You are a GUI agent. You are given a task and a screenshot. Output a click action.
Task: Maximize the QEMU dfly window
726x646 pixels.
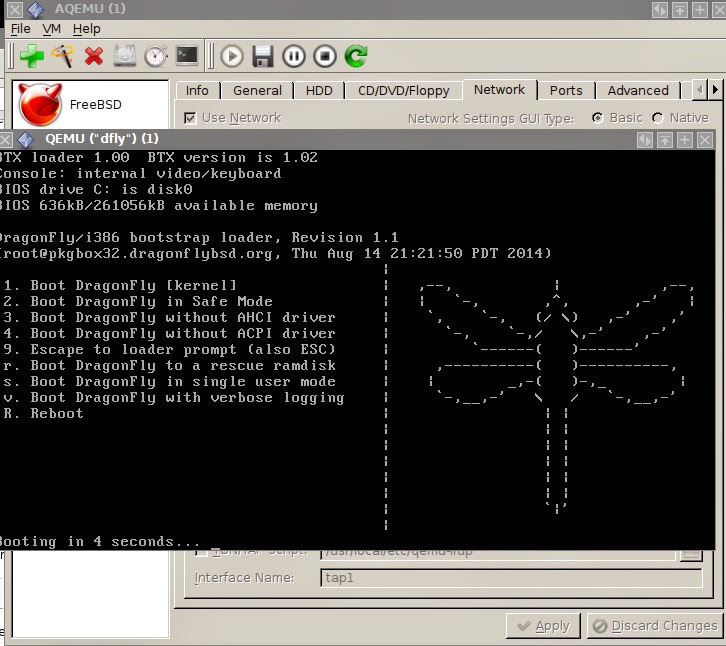pos(685,139)
